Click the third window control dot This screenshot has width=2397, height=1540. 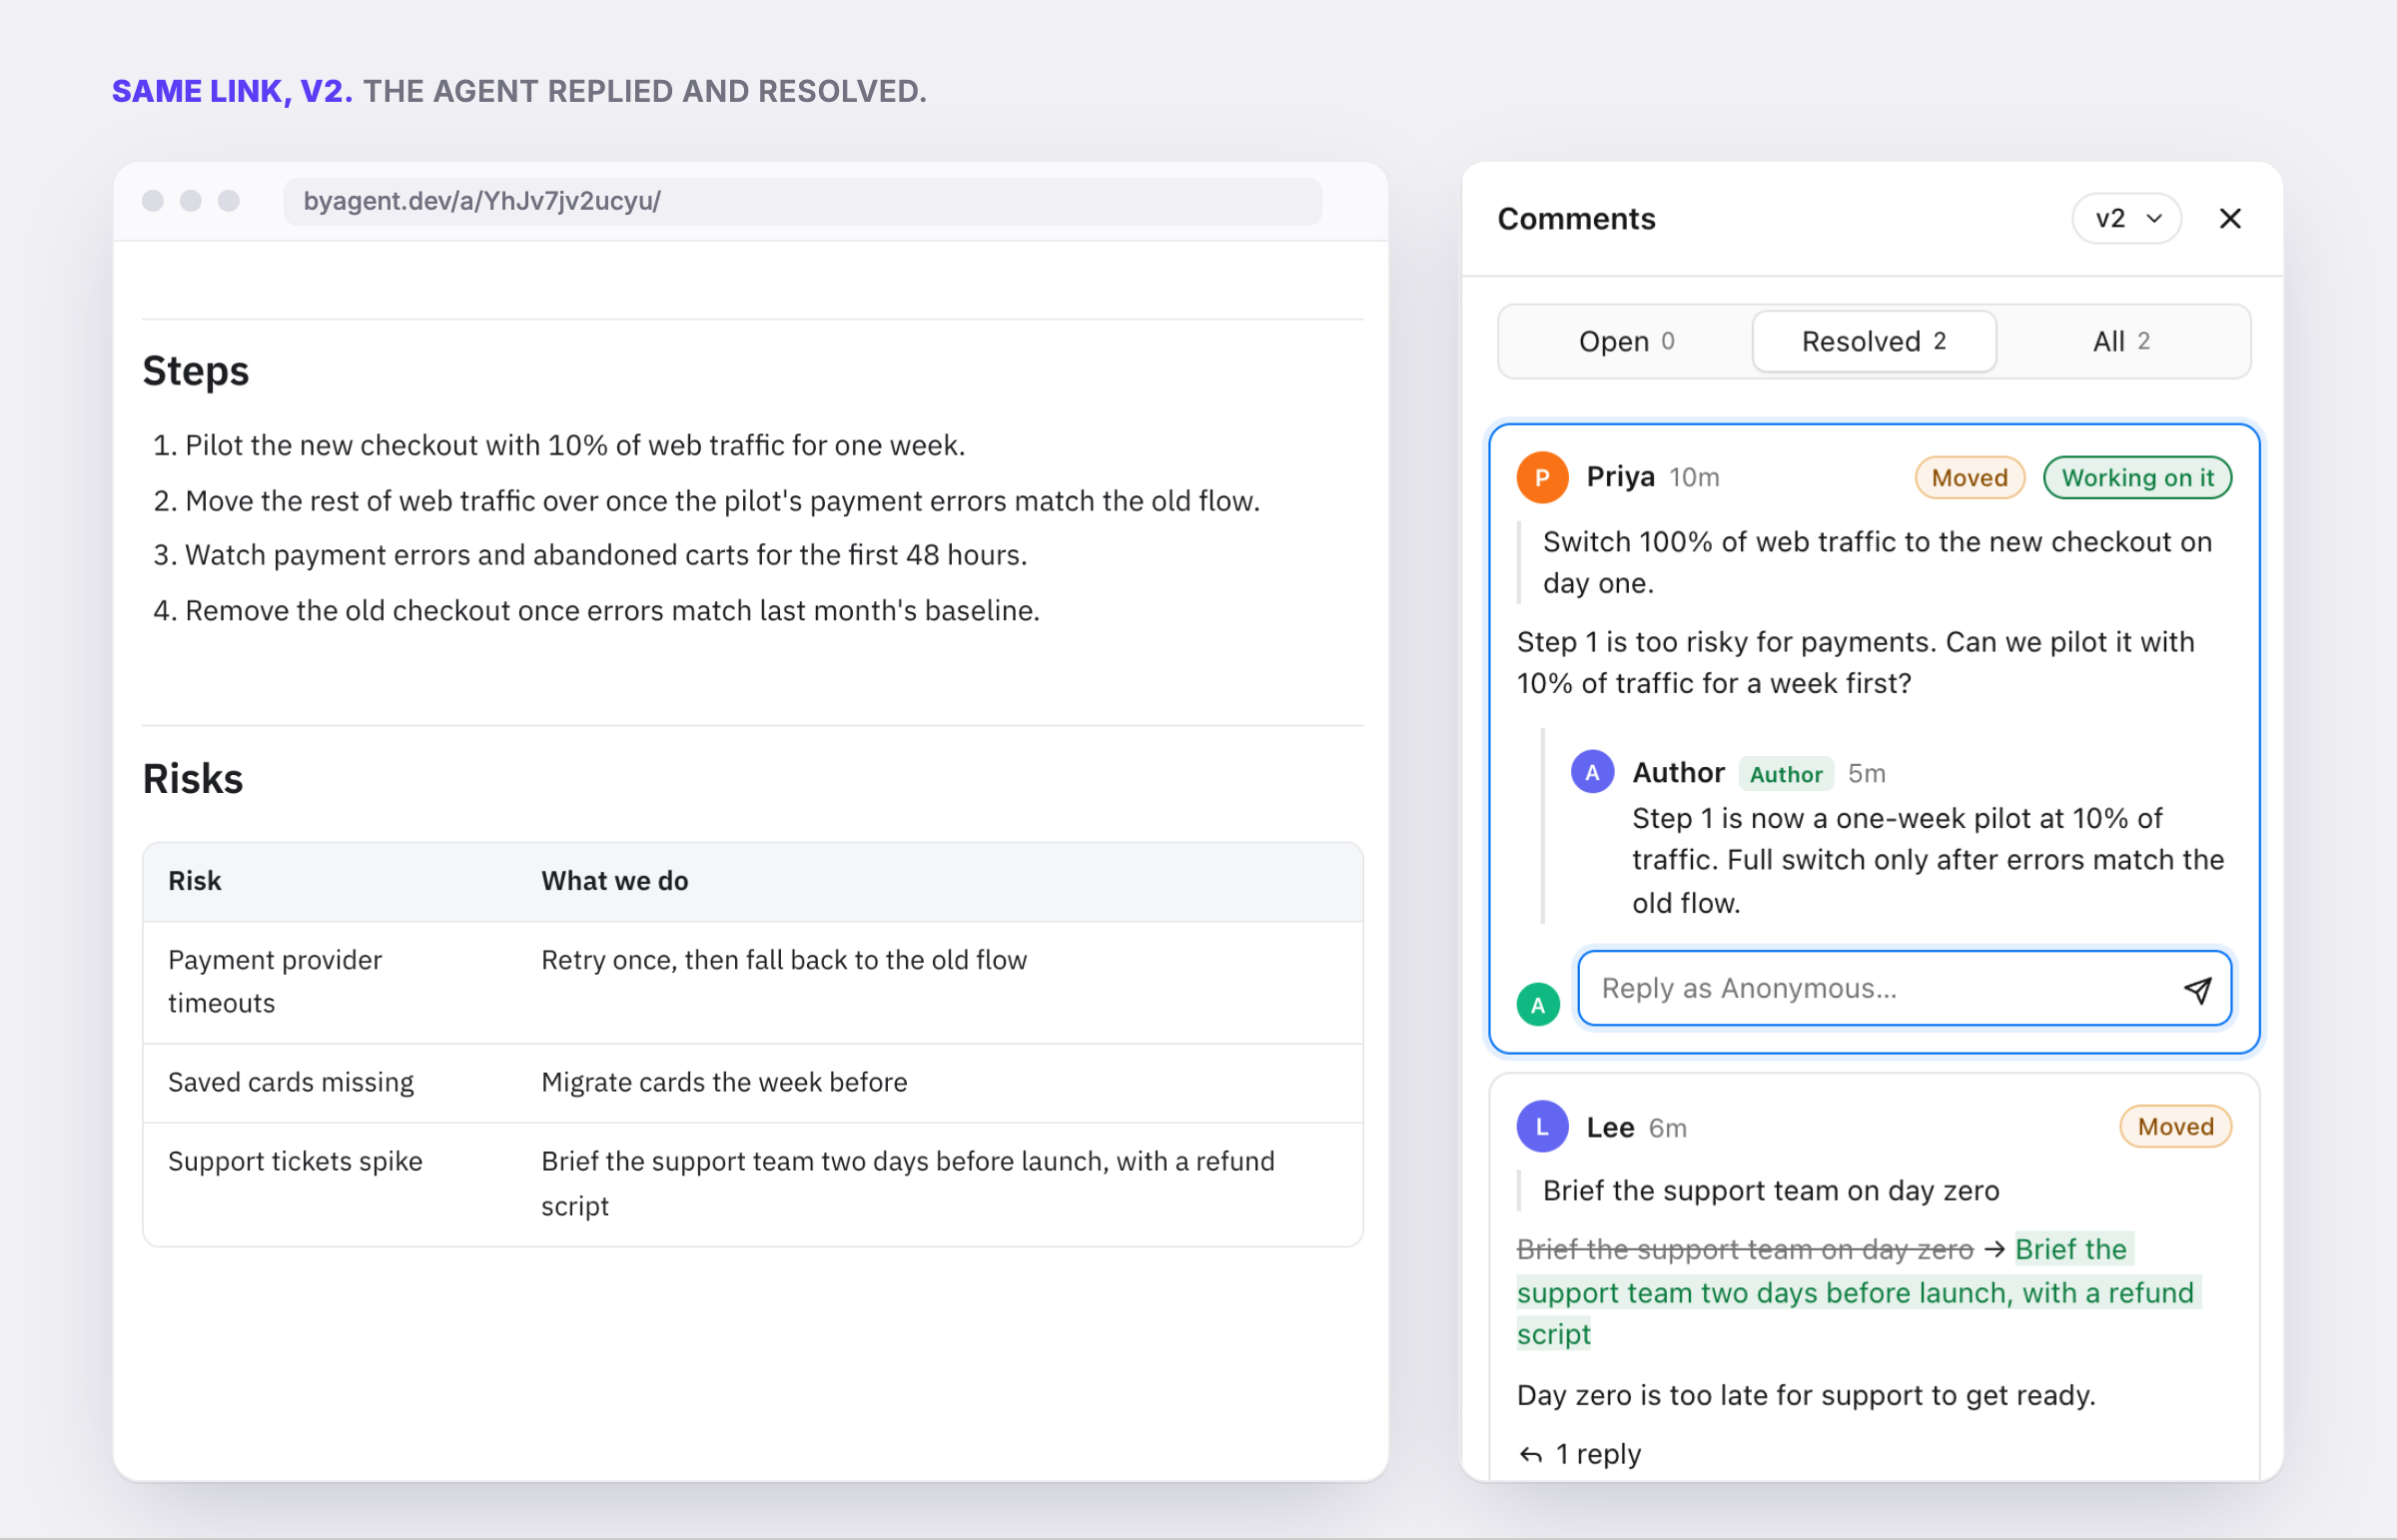point(229,201)
